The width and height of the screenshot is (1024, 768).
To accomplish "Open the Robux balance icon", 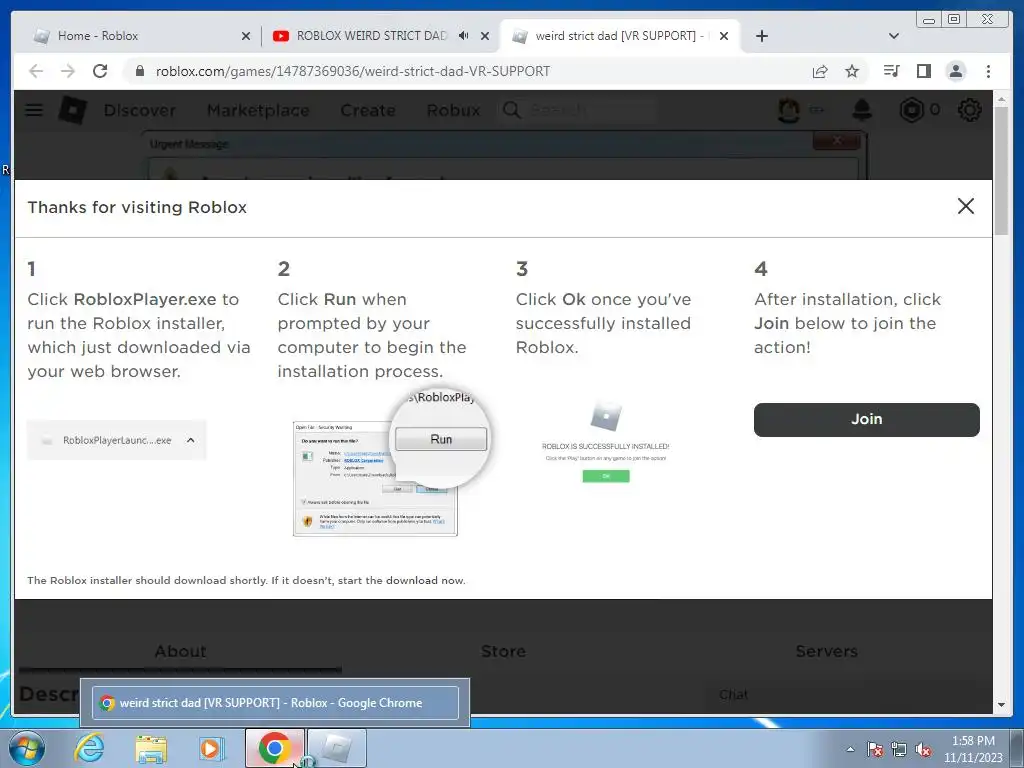I will coord(911,110).
